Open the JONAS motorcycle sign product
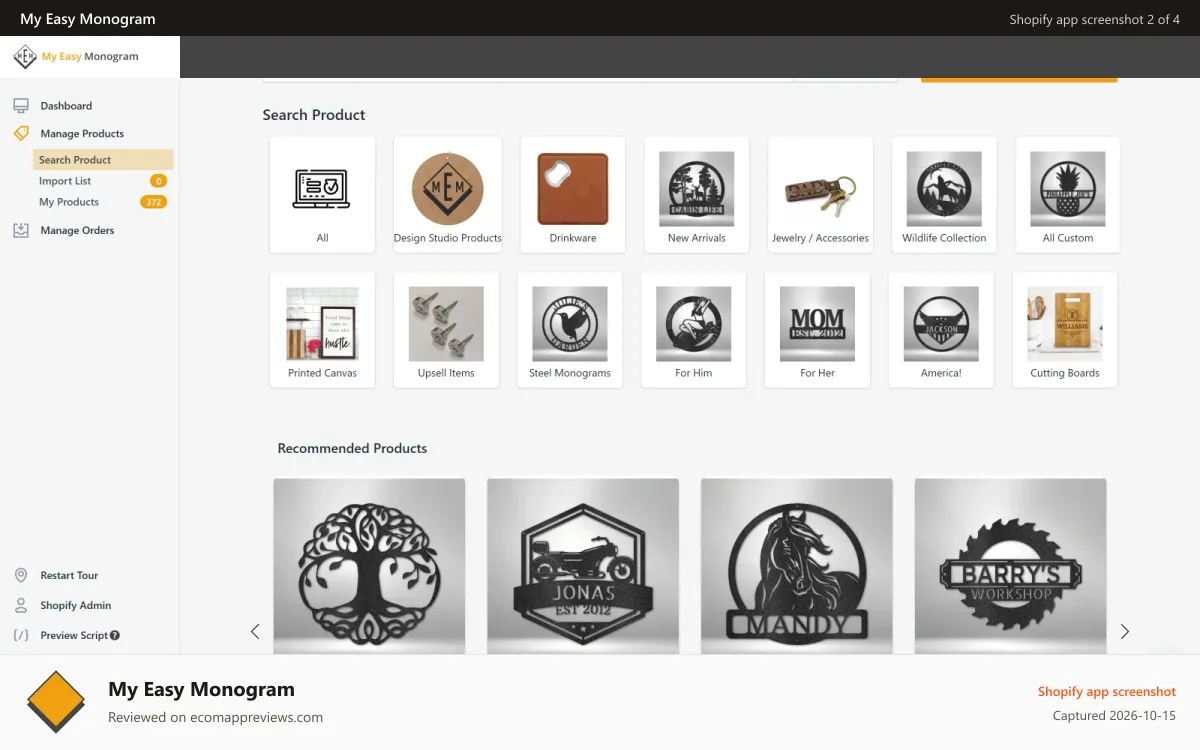Image resolution: width=1200 pixels, height=750 pixels. coord(583,567)
